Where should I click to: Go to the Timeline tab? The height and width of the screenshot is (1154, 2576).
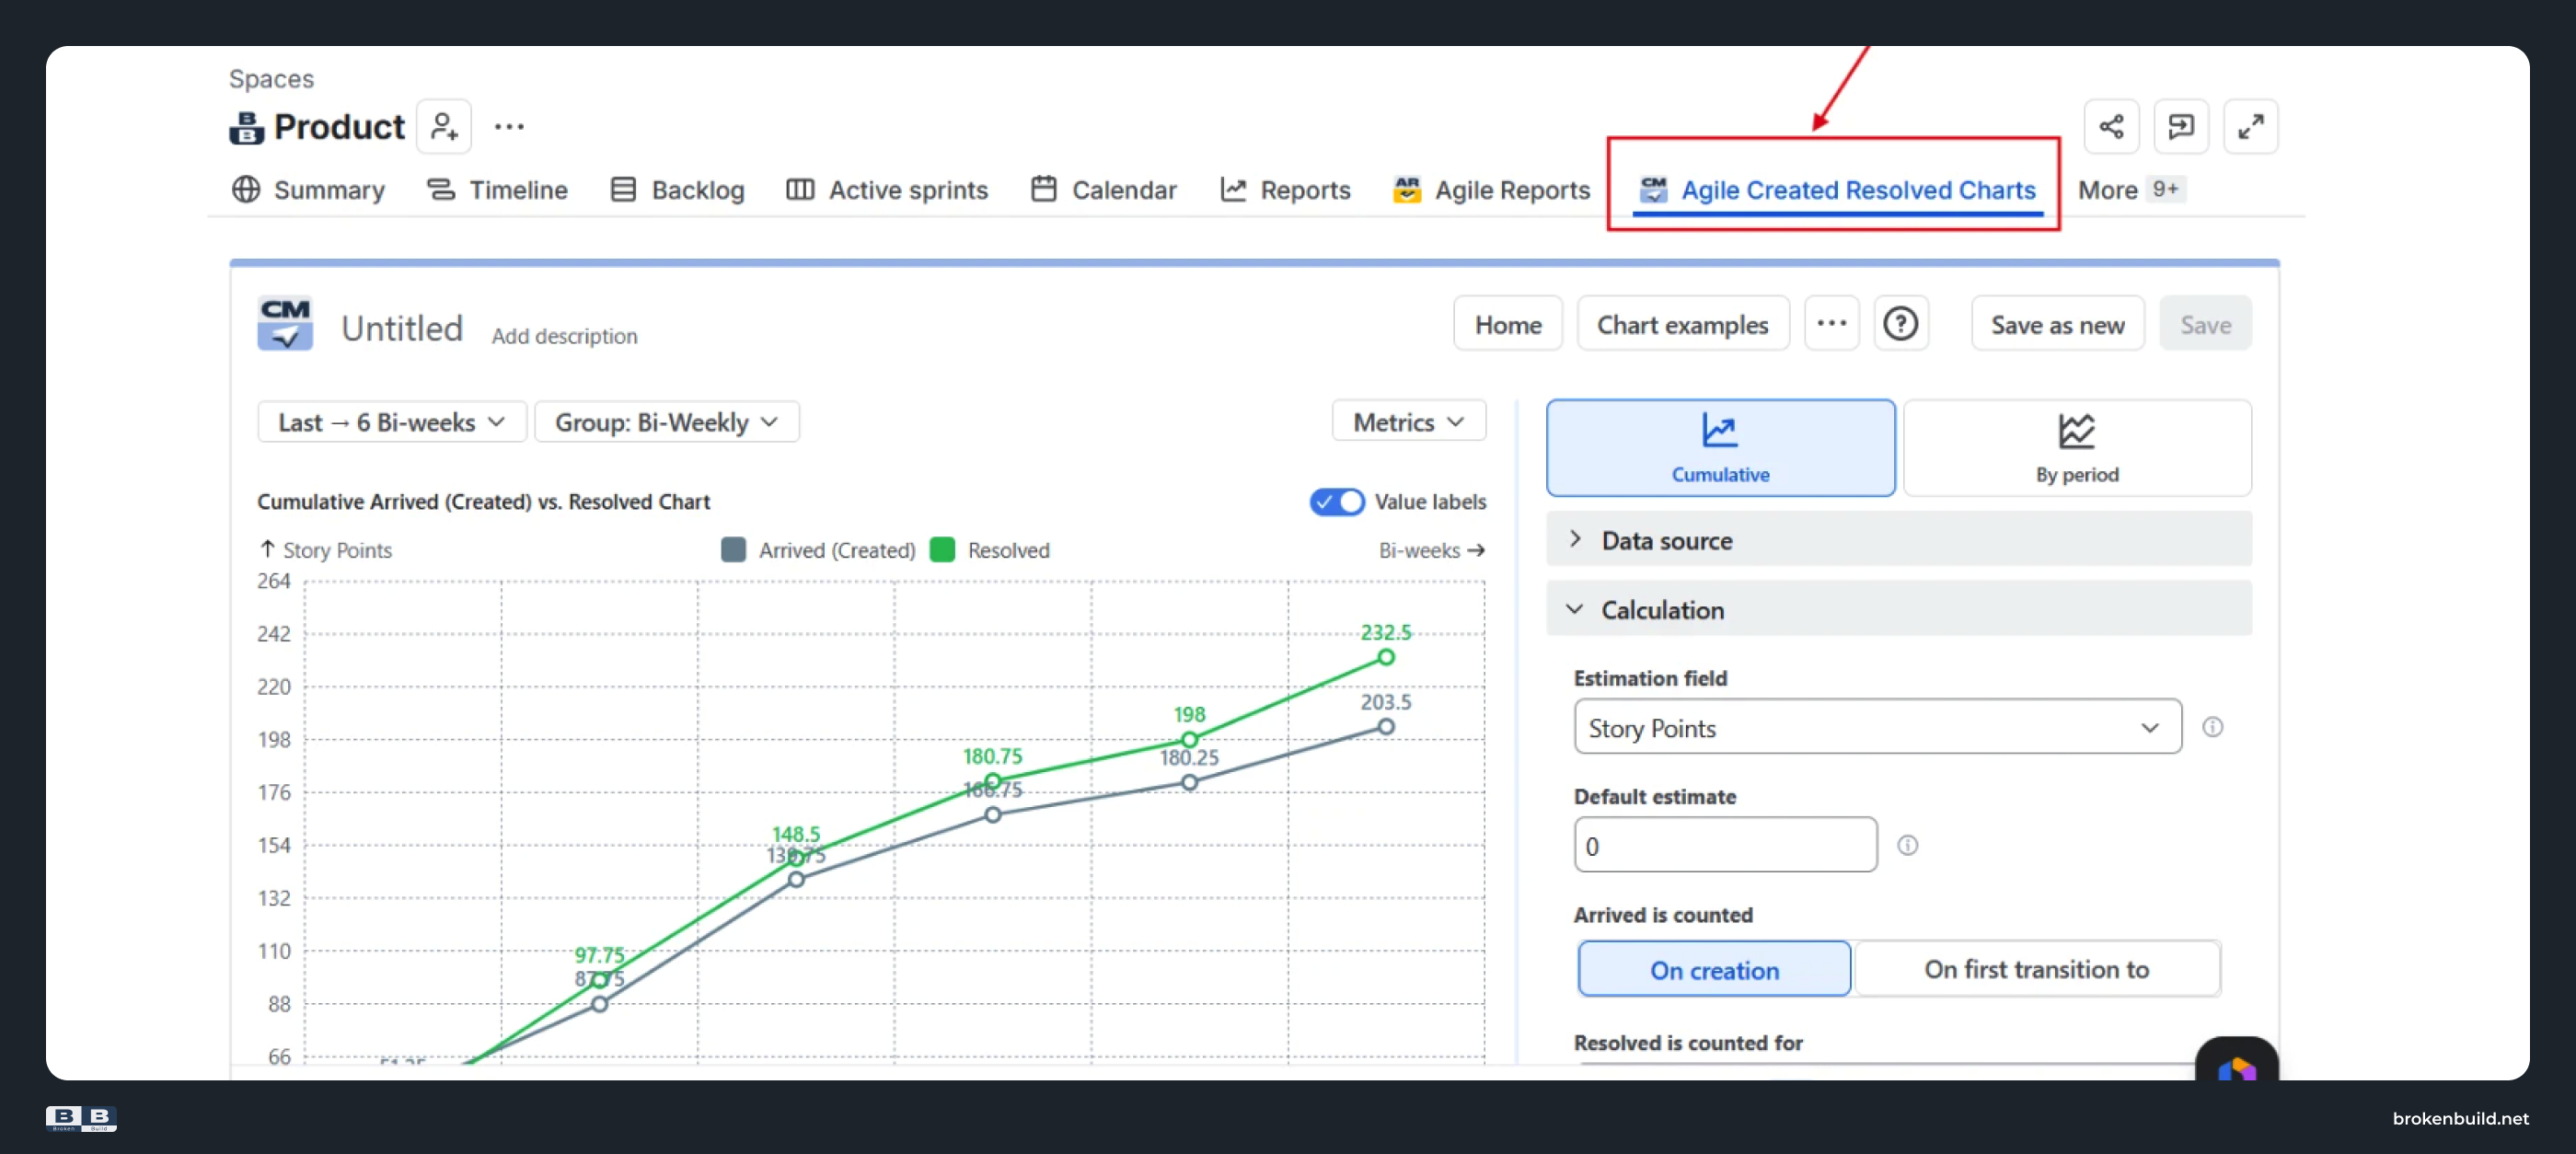(497, 190)
